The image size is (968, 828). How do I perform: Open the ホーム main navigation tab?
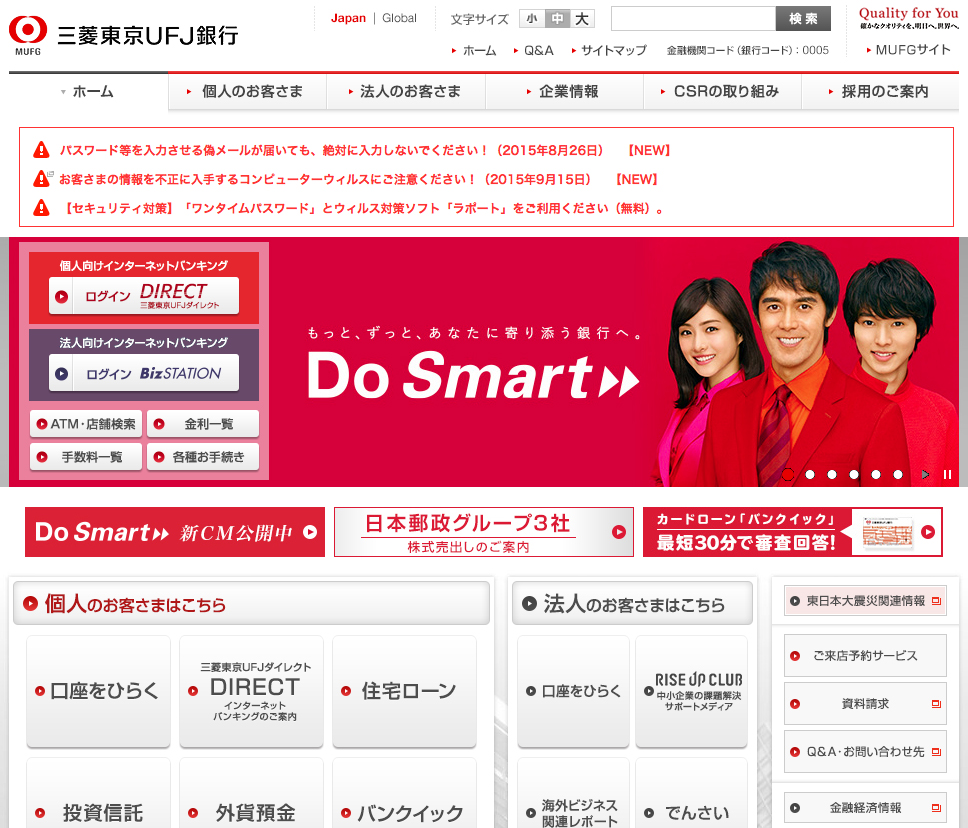click(88, 91)
